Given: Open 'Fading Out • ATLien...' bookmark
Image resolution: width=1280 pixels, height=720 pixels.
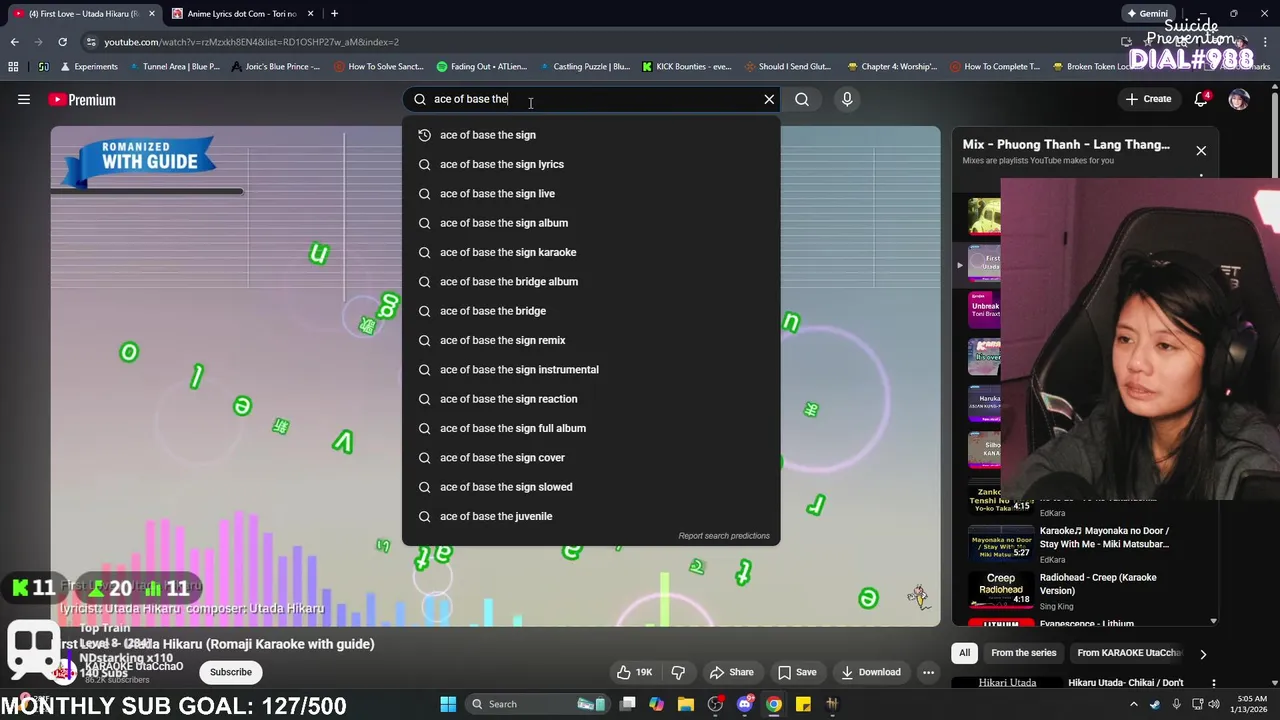Looking at the screenshot, I should click(481, 67).
